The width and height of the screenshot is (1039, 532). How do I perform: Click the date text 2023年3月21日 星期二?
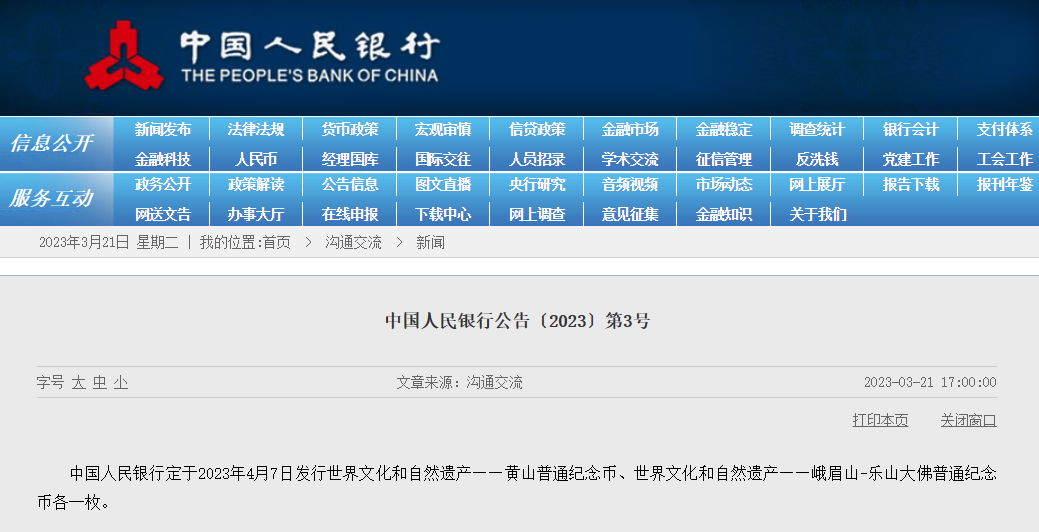(x=109, y=242)
